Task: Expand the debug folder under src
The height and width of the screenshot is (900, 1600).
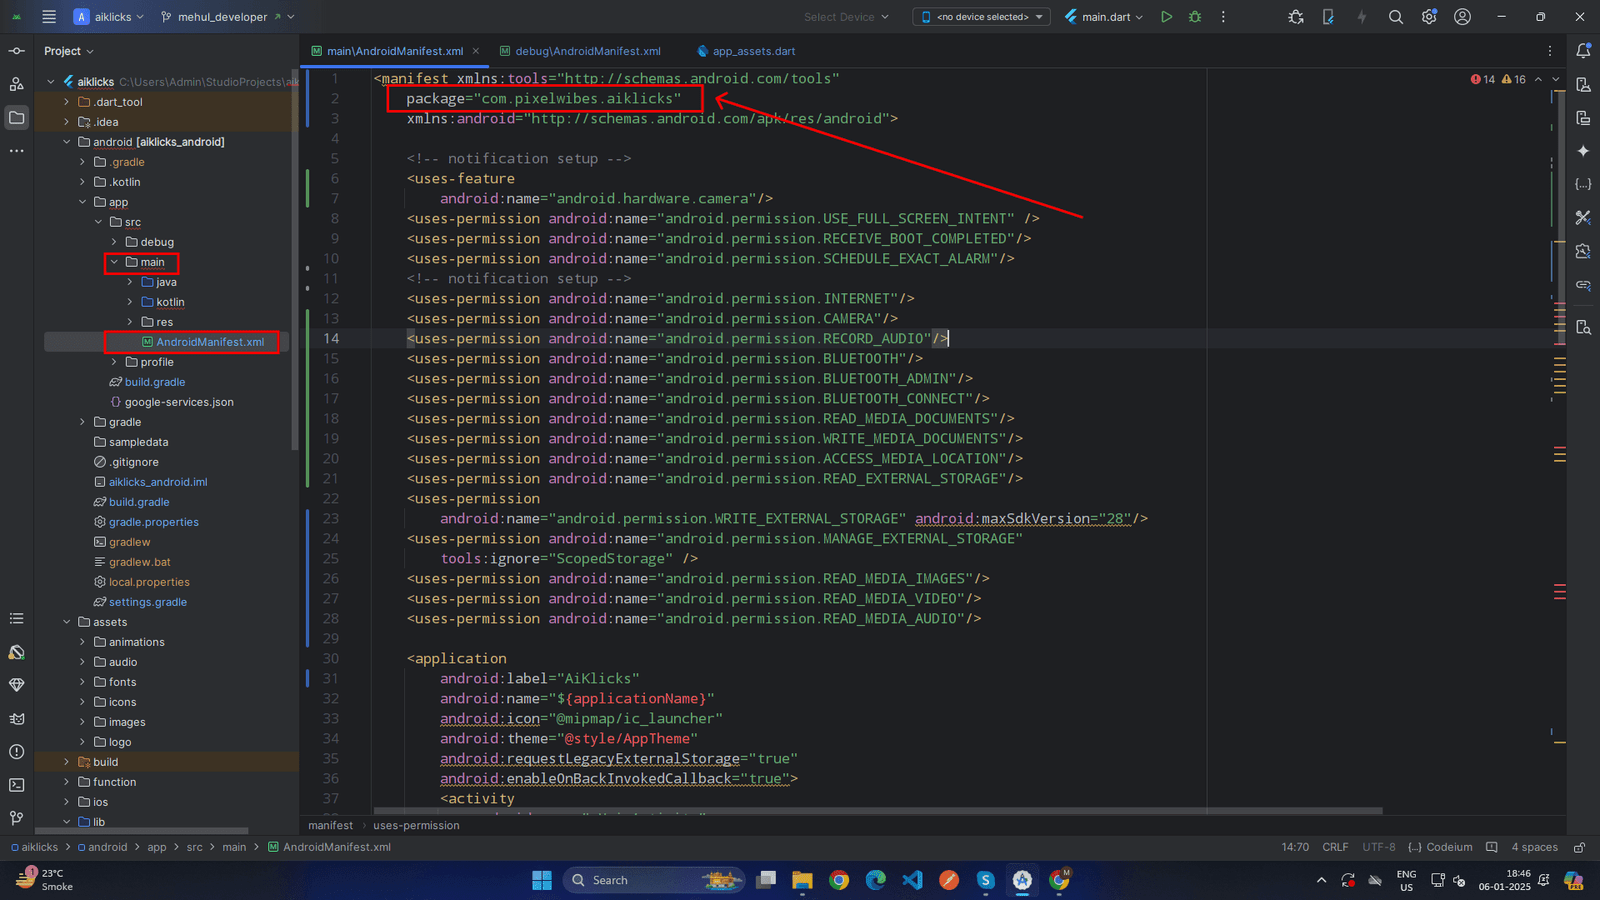Action: click(114, 242)
